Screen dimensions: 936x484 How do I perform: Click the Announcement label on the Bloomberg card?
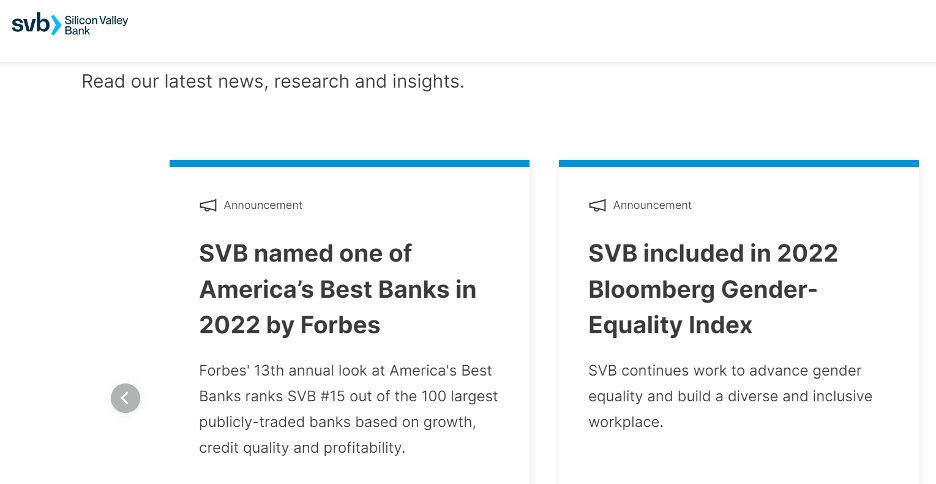point(652,205)
